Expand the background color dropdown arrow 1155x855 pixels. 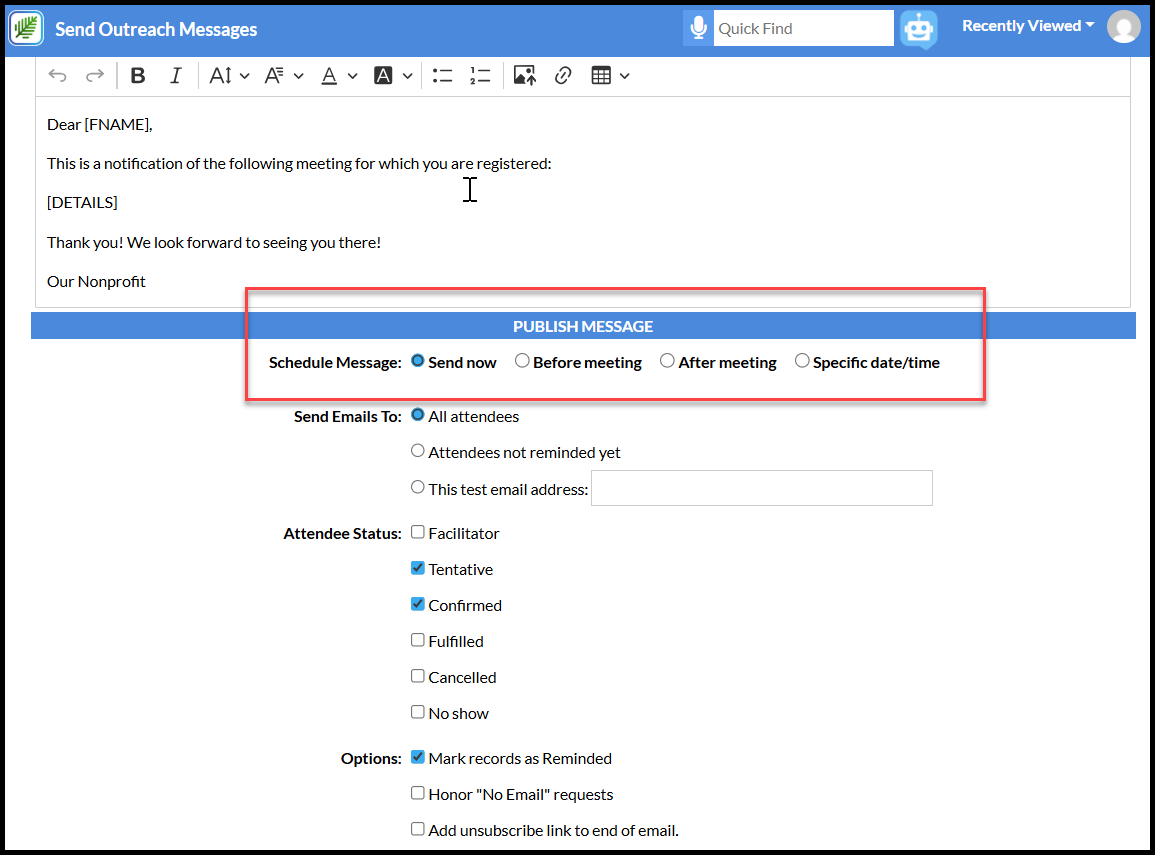[x=407, y=76]
